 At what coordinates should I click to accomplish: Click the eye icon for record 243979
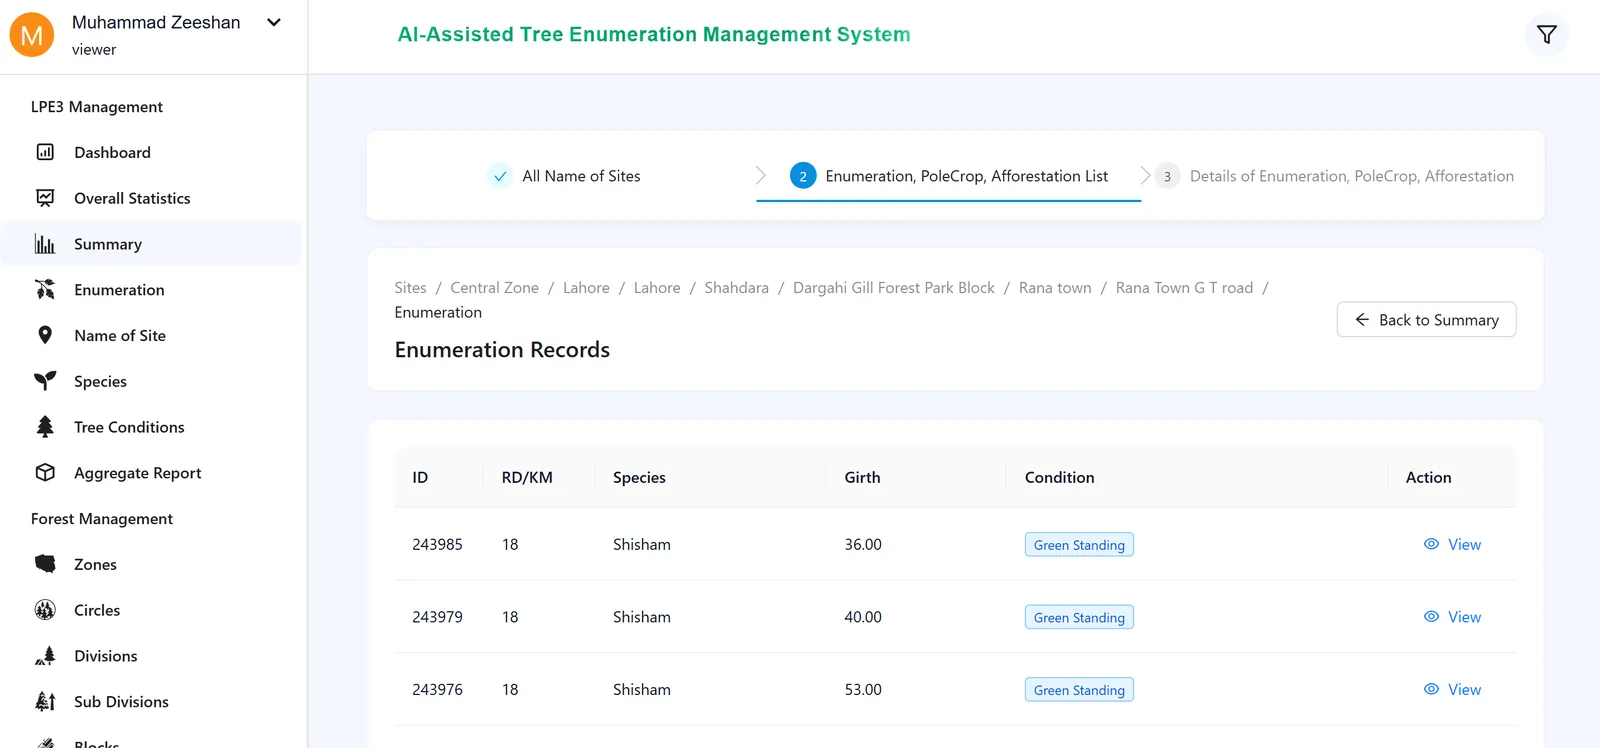(x=1431, y=617)
